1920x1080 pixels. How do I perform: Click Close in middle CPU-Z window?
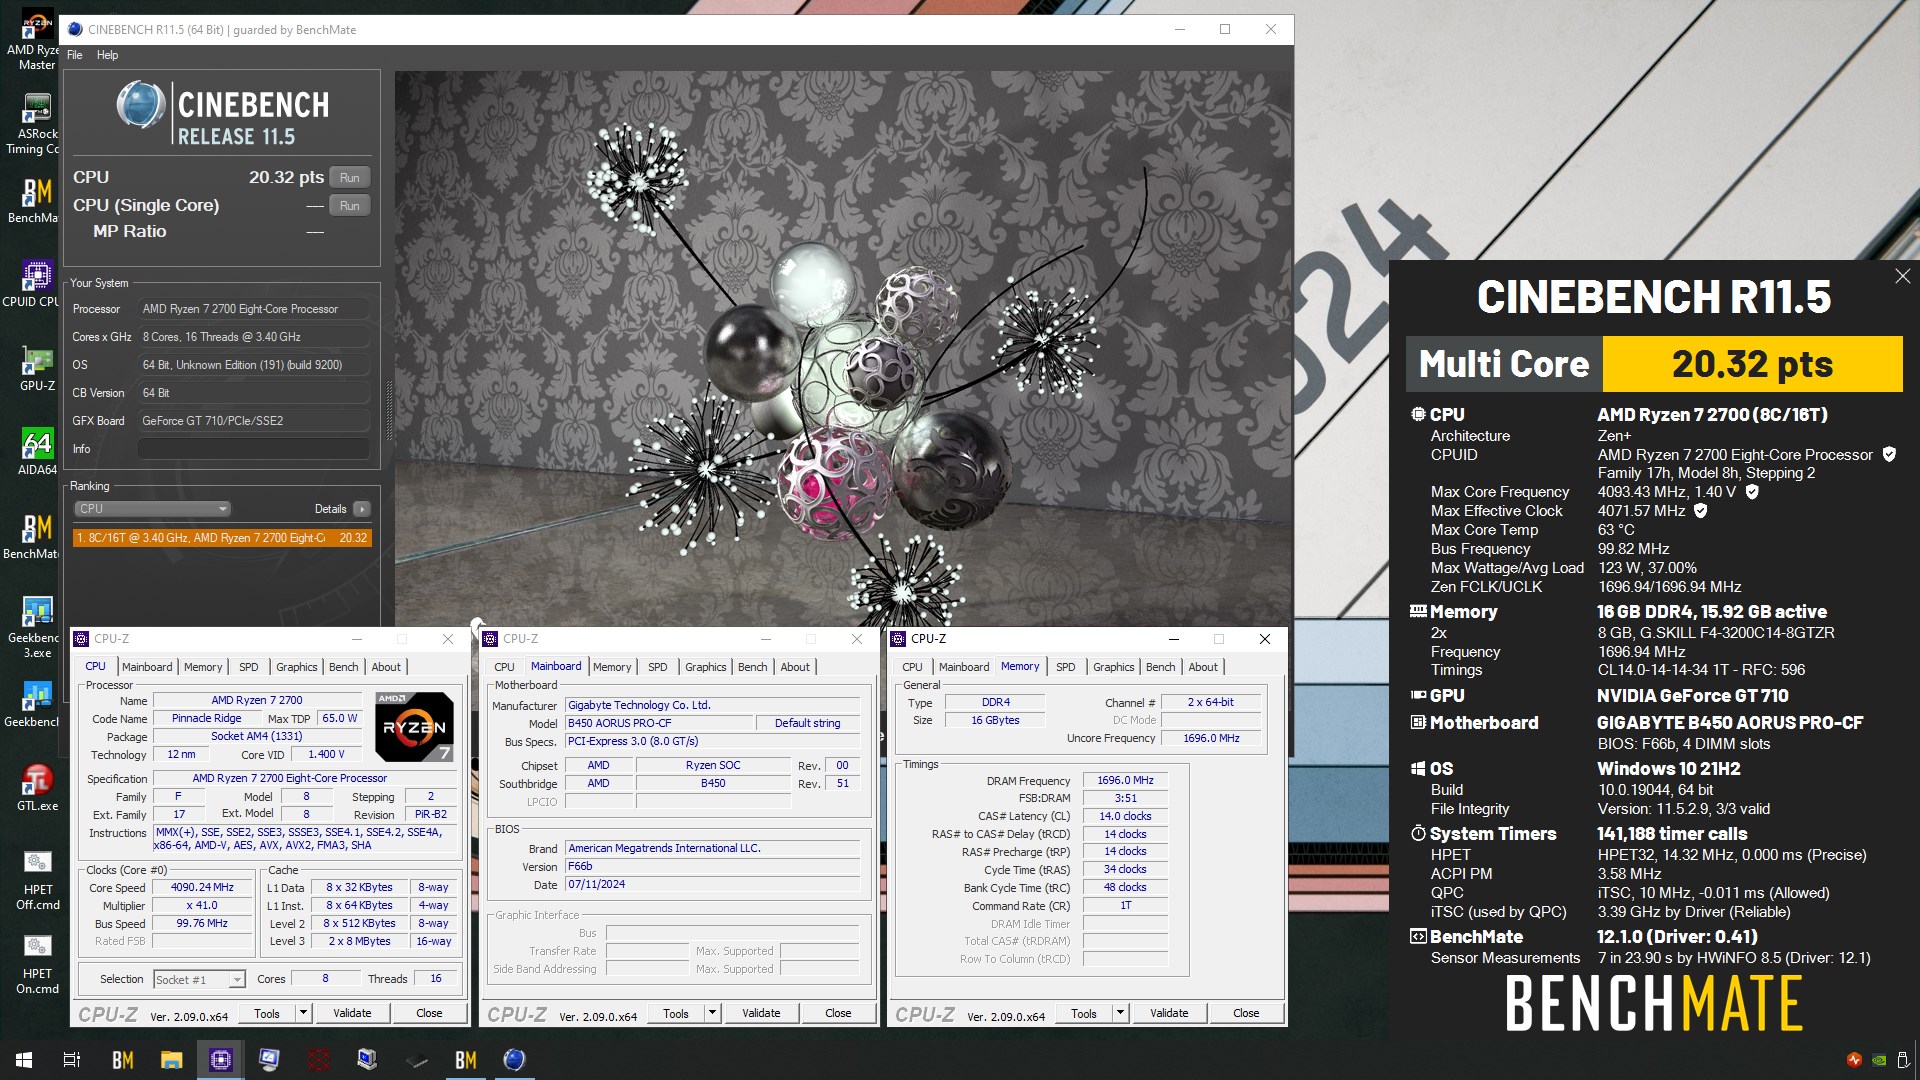pos(838,1013)
